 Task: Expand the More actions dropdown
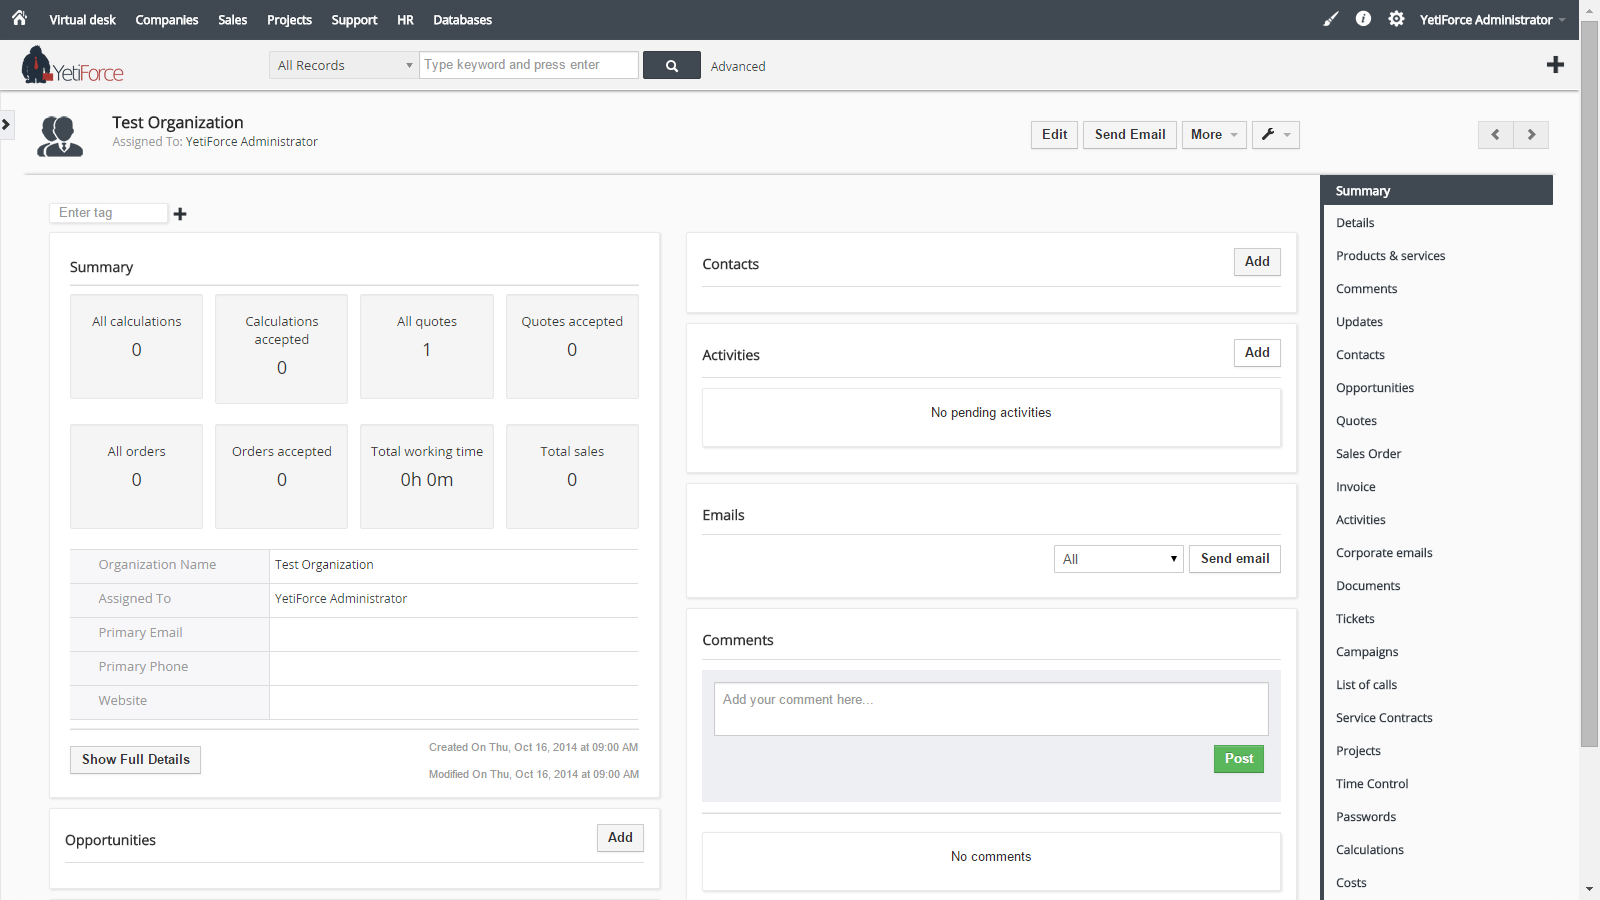click(x=1214, y=135)
